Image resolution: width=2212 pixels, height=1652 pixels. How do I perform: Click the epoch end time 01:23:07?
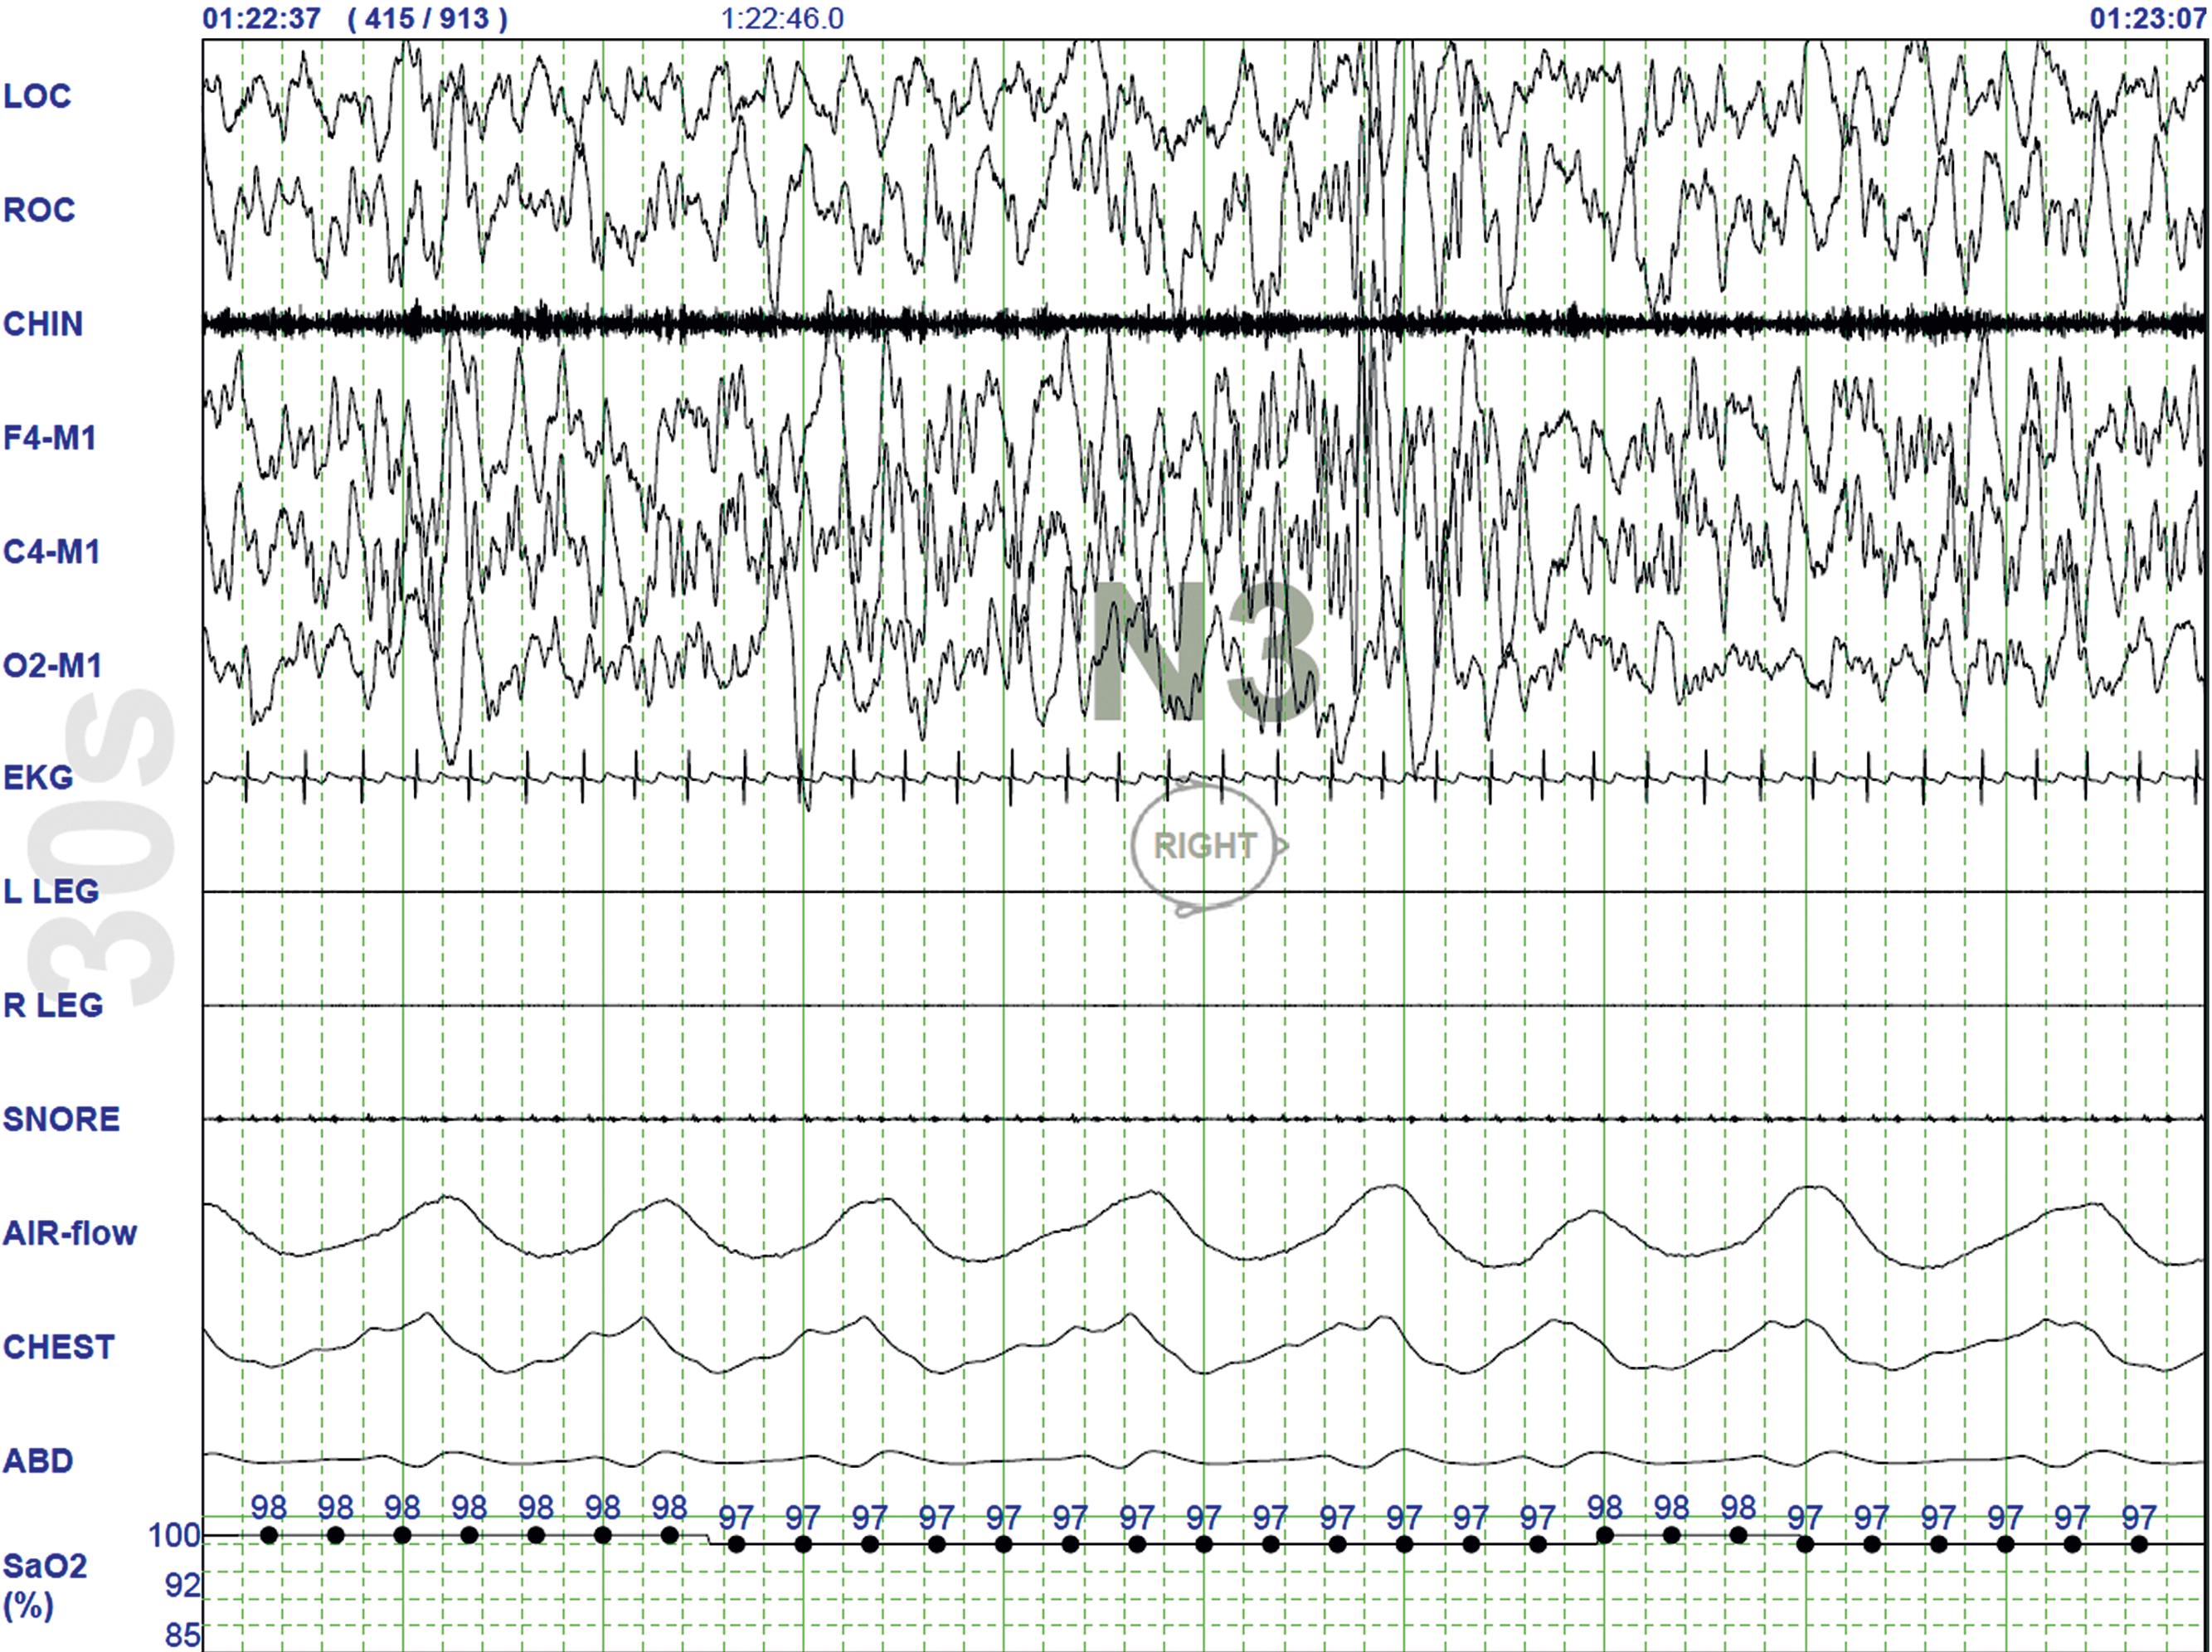2148,19
